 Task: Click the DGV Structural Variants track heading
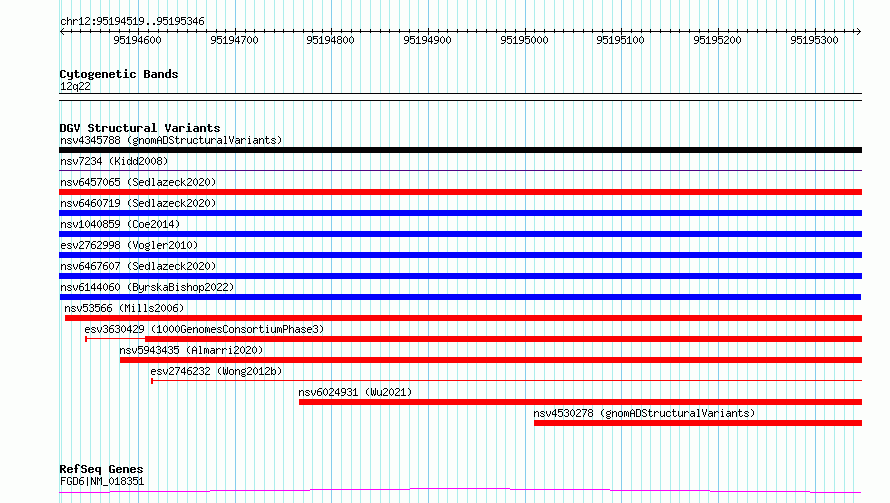pyautogui.click(x=140, y=128)
